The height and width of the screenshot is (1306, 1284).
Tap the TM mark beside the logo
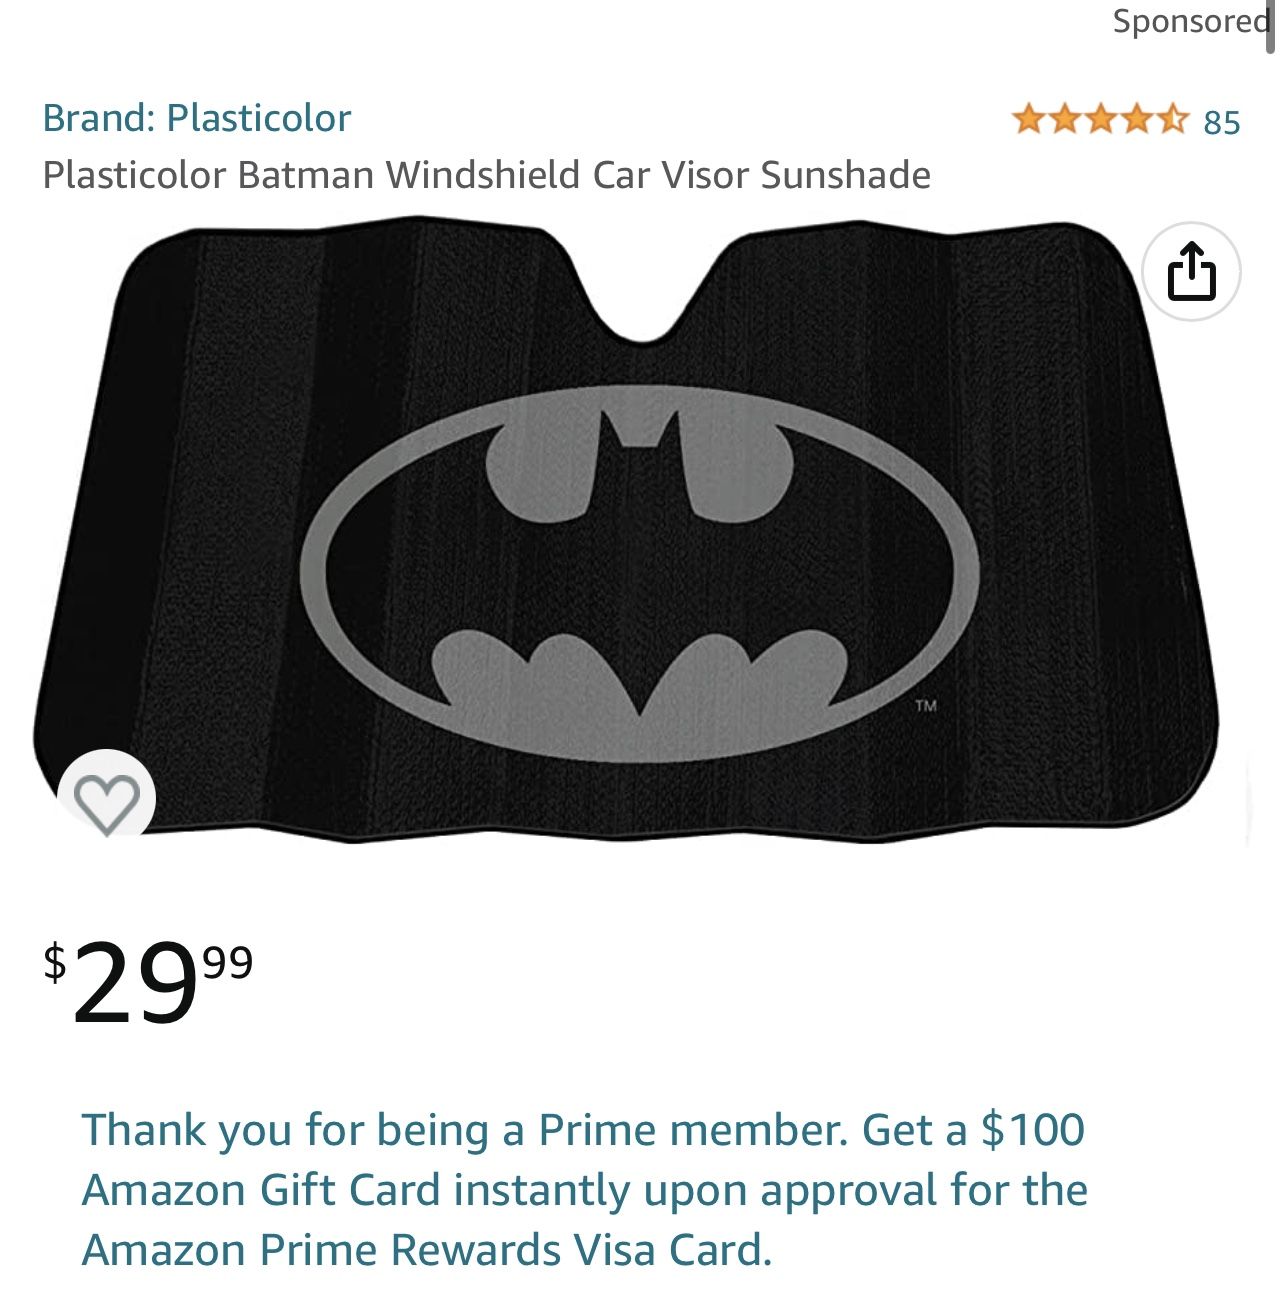point(926,706)
